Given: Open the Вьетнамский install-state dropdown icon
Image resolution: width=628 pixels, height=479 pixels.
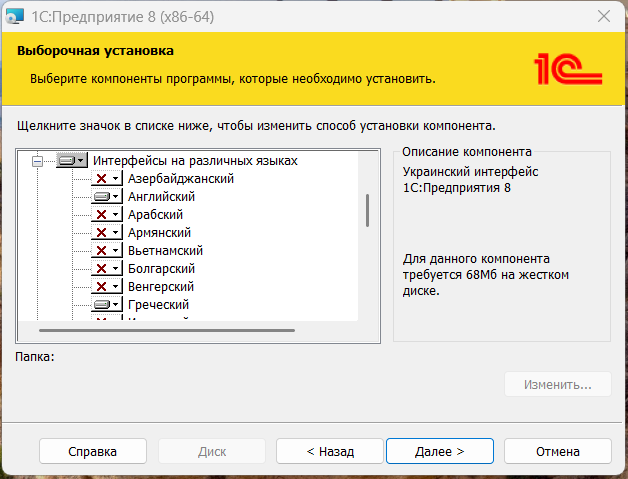Looking at the screenshot, I should click(x=107, y=251).
